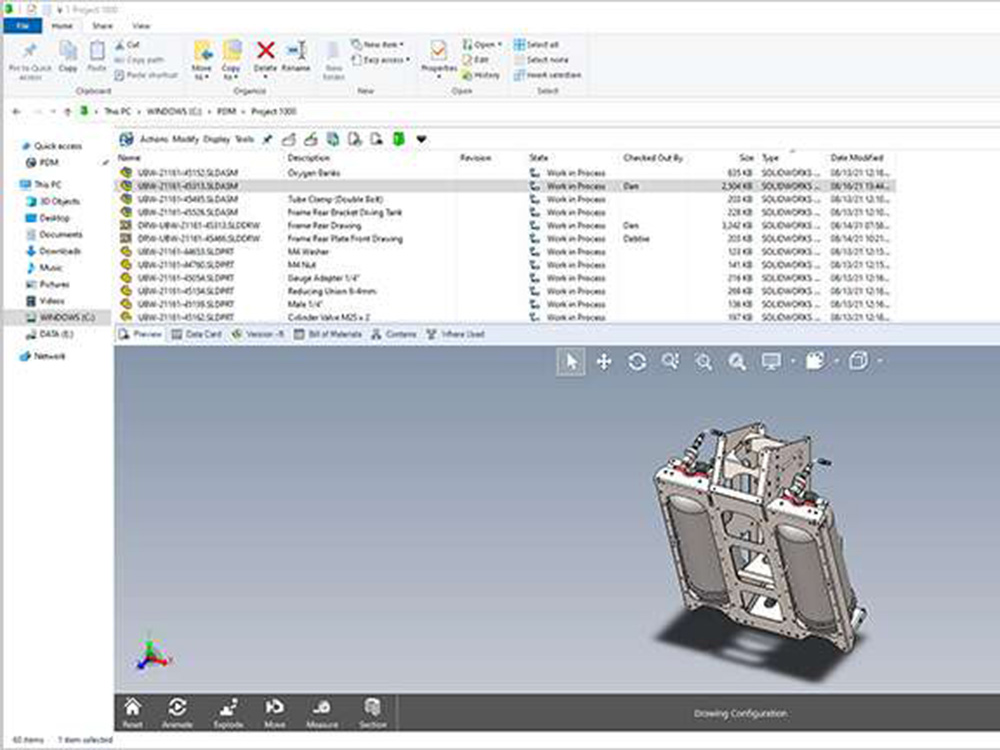Select the Section tool in bottom preview bar
The width and height of the screenshot is (1000, 750).
pos(371,710)
